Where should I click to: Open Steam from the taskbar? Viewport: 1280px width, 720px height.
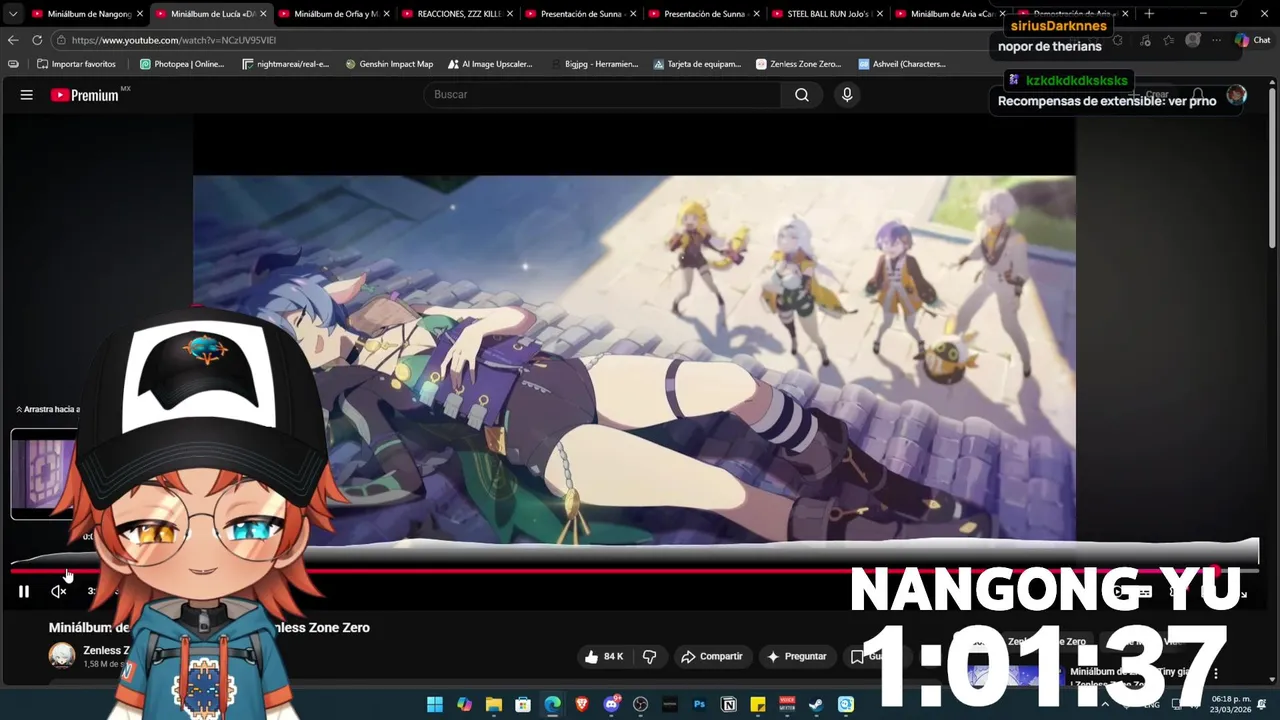click(817, 704)
